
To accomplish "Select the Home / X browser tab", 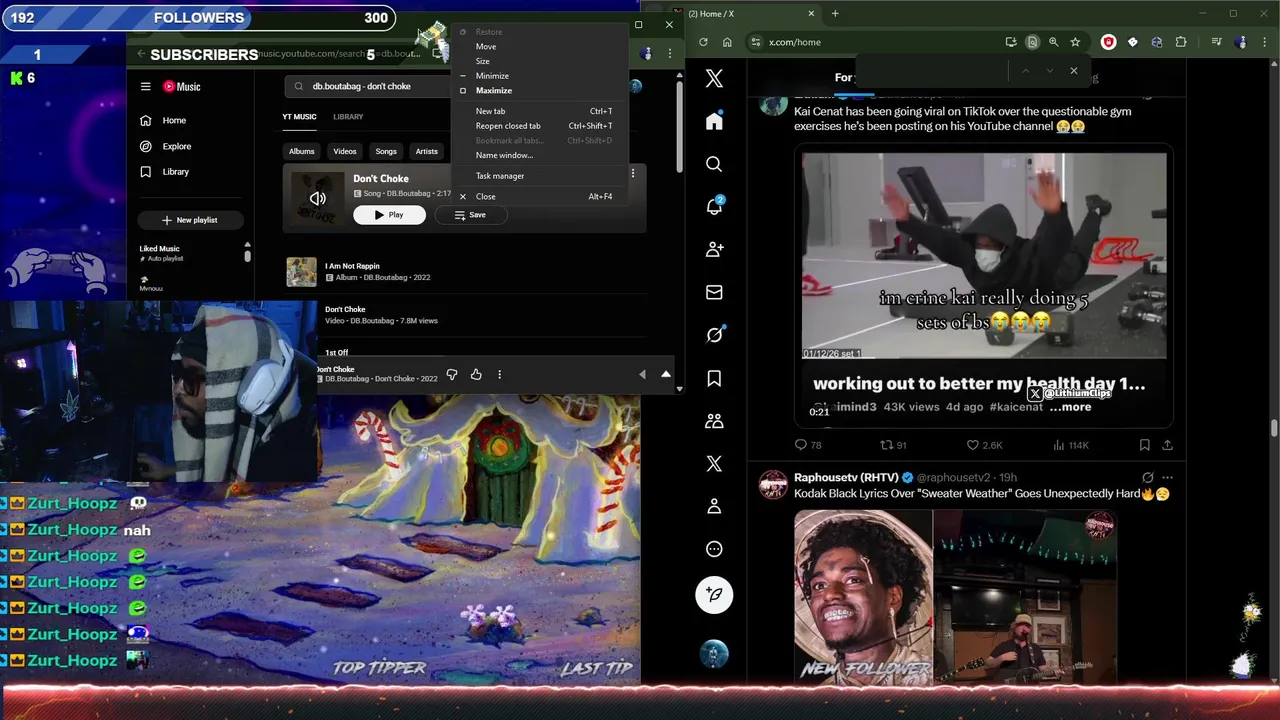I will click(752, 14).
